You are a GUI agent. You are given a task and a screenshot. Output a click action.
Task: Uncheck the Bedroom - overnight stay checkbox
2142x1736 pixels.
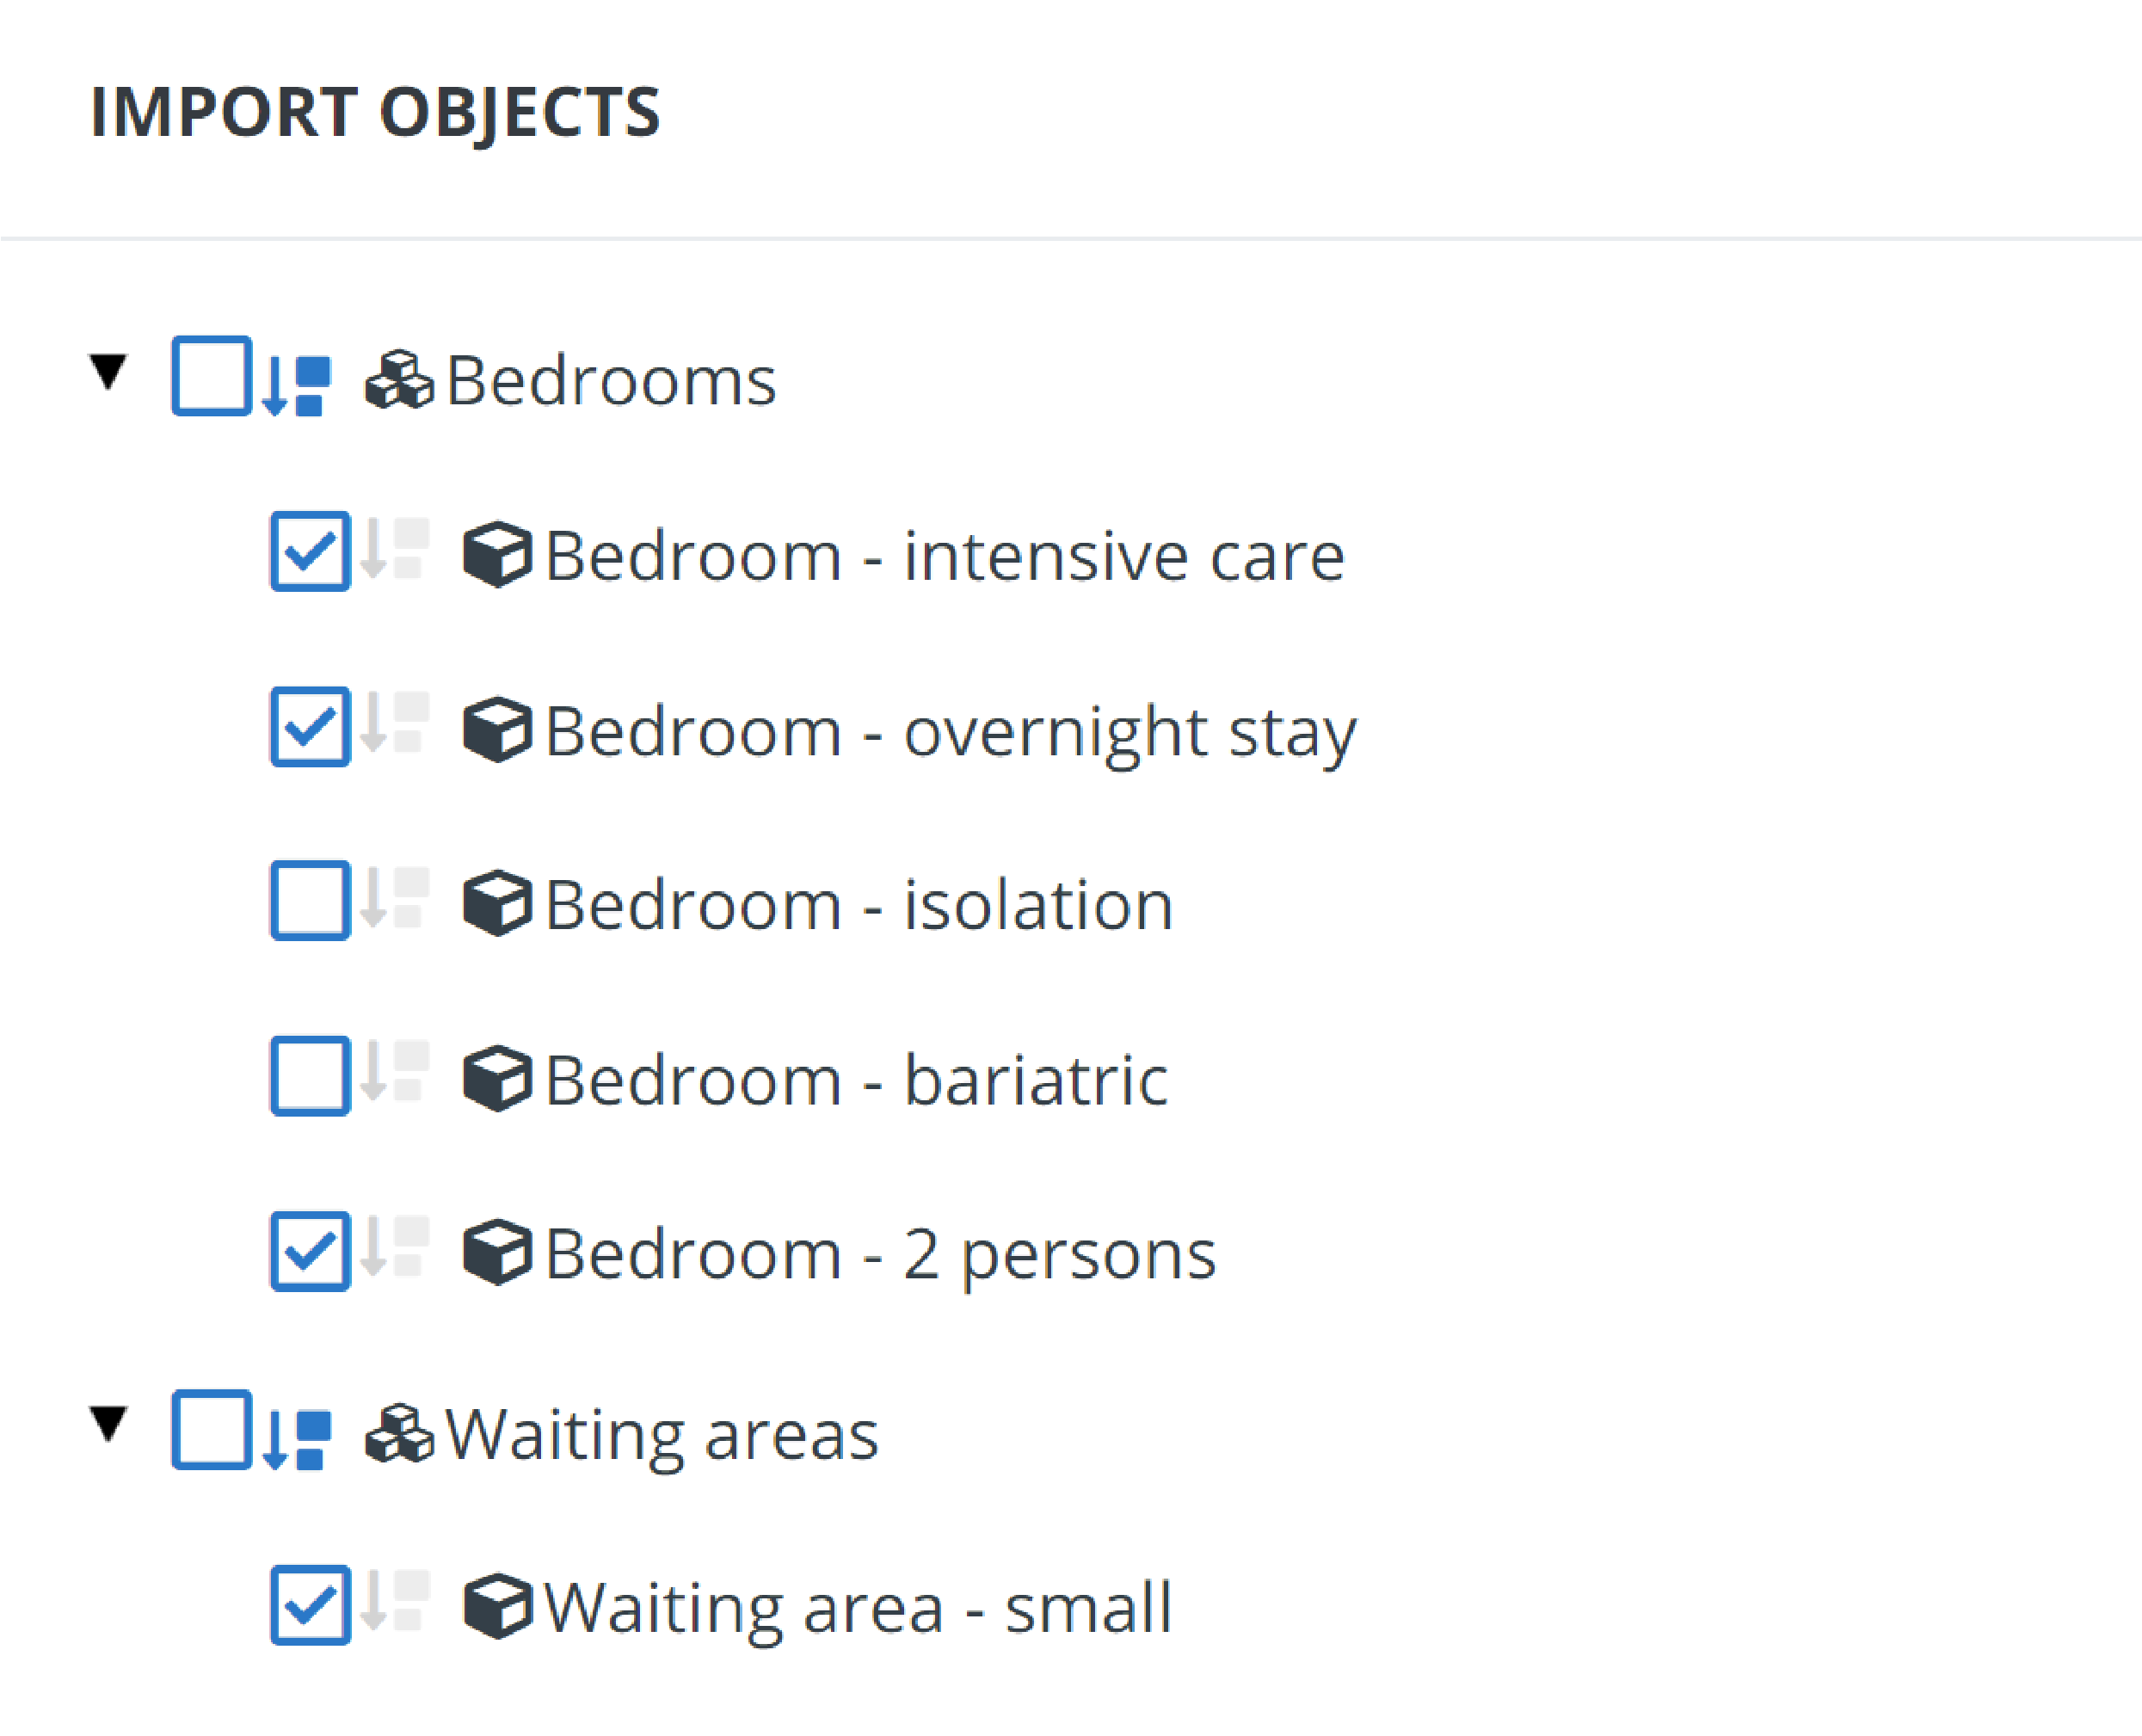[310, 726]
